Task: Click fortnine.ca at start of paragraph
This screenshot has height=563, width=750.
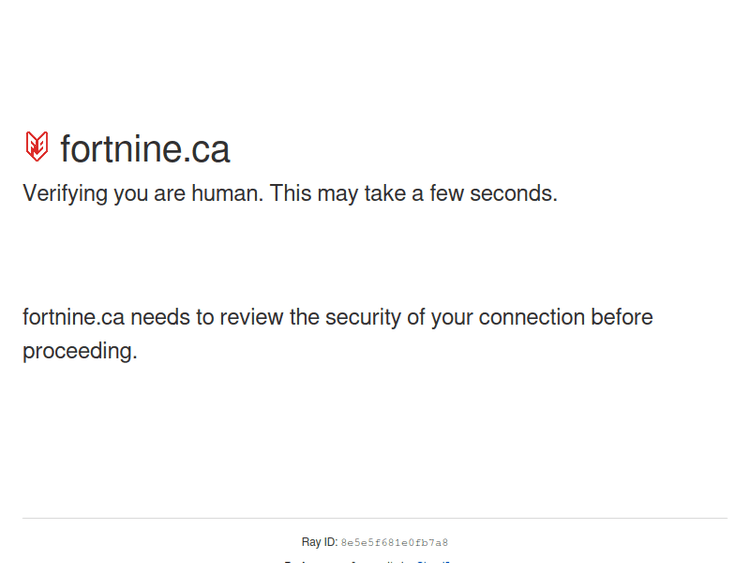Action: 73,317
